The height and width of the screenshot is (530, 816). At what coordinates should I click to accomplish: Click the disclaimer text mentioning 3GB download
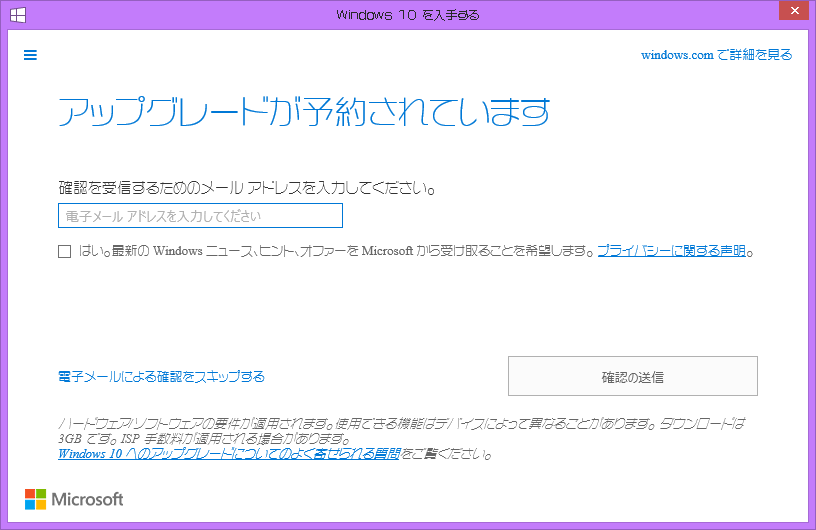click(401, 431)
